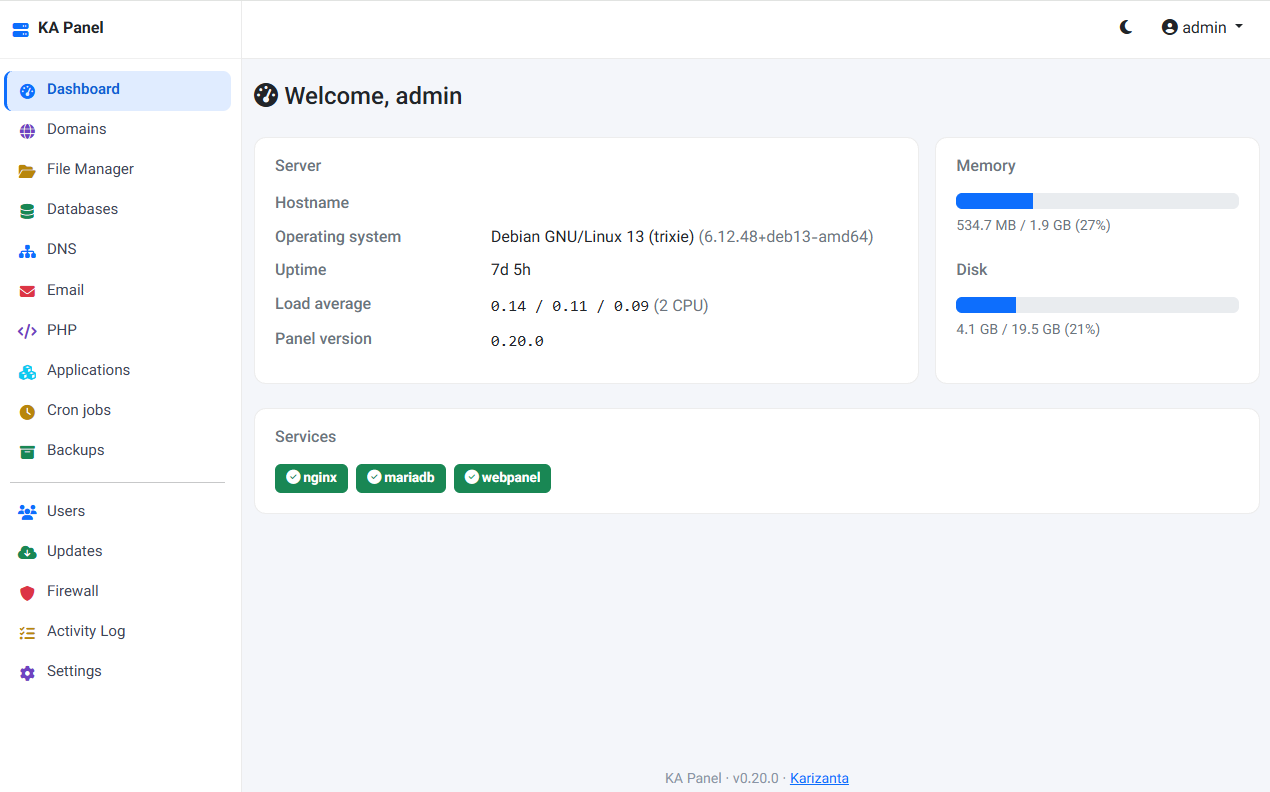This screenshot has height=792, width=1270.
Task: Click the DNS network icon
Action: tap(27, 250)
